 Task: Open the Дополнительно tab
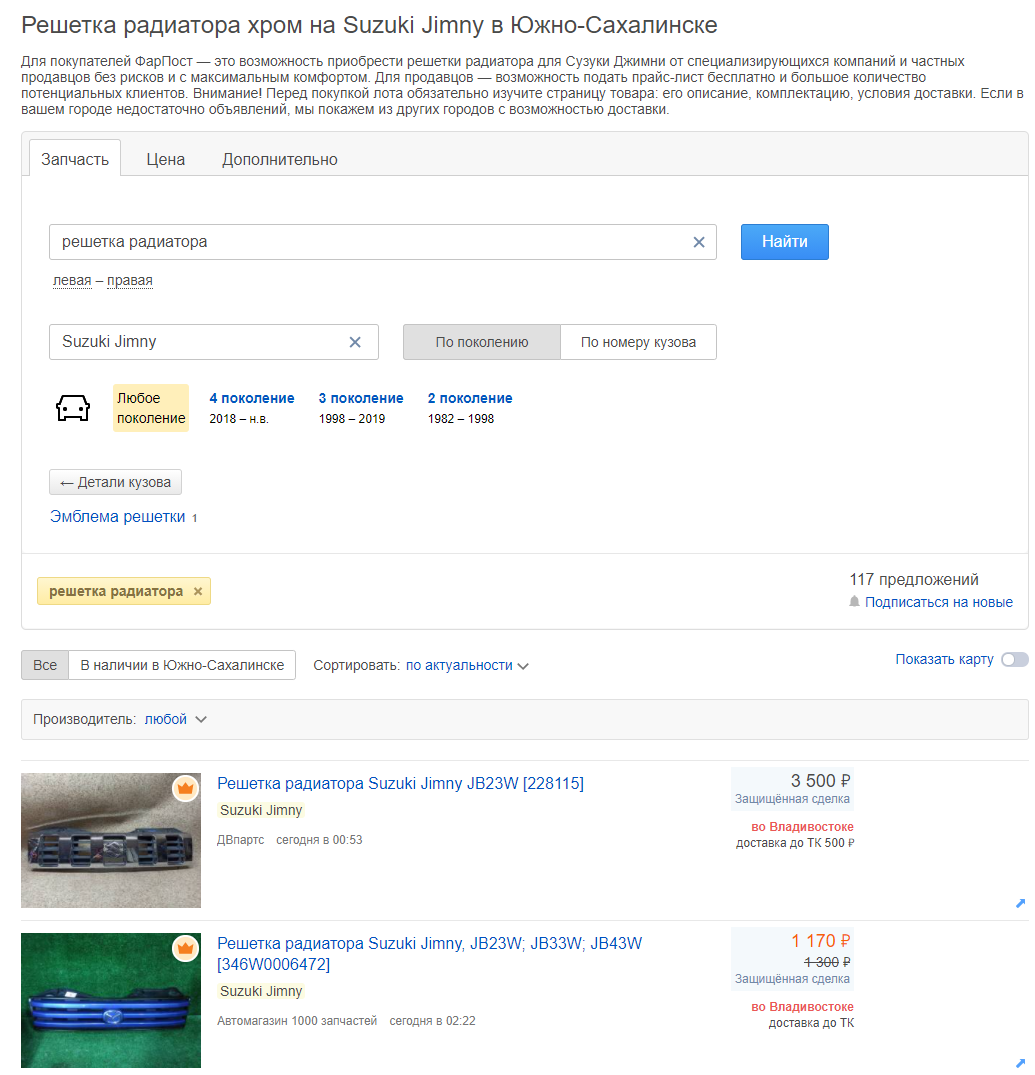(x=280, y=159)
